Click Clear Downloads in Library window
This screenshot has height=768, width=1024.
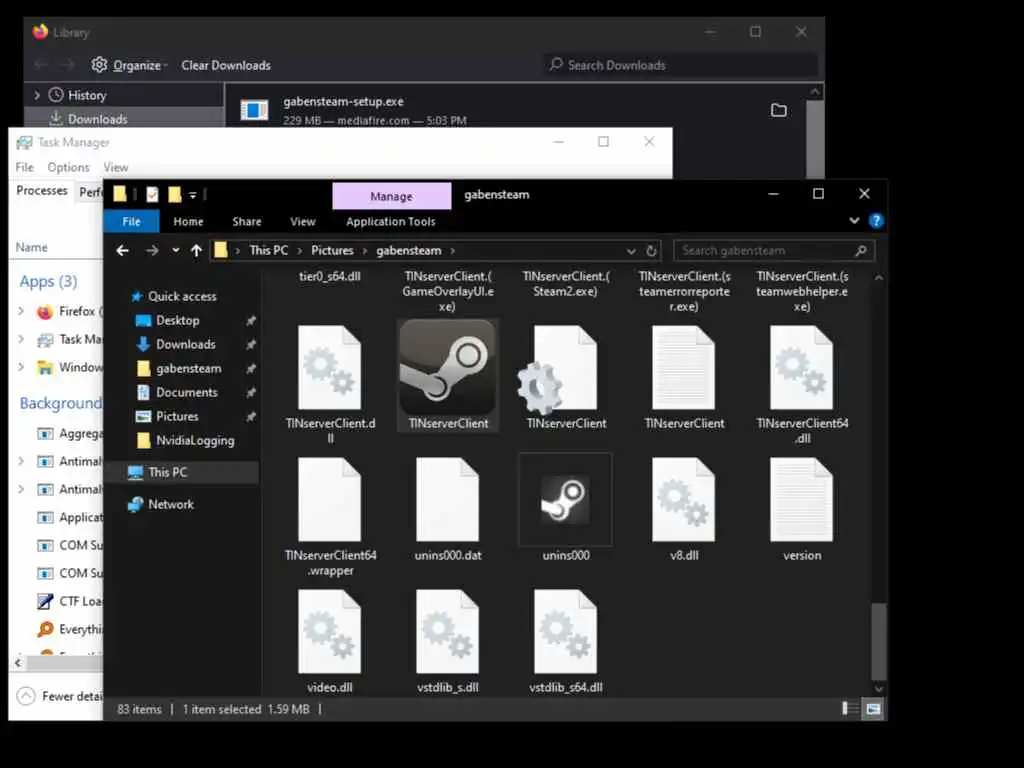(226, 65)
